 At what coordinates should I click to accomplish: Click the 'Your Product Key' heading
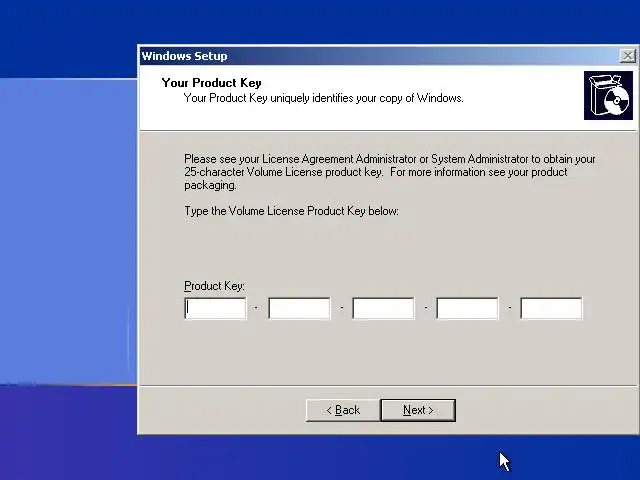211,83
